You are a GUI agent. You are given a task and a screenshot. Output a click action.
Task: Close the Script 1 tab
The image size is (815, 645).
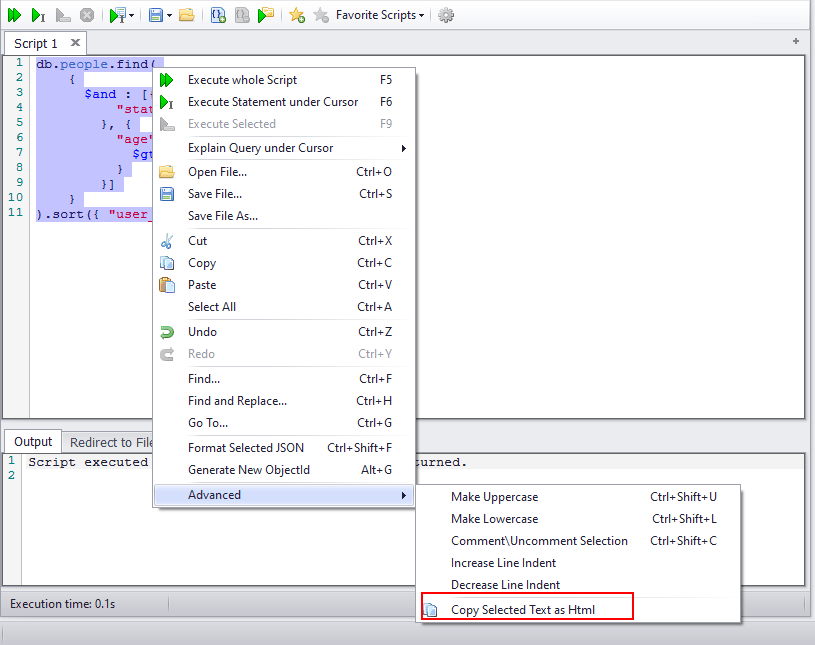[75, 43]
